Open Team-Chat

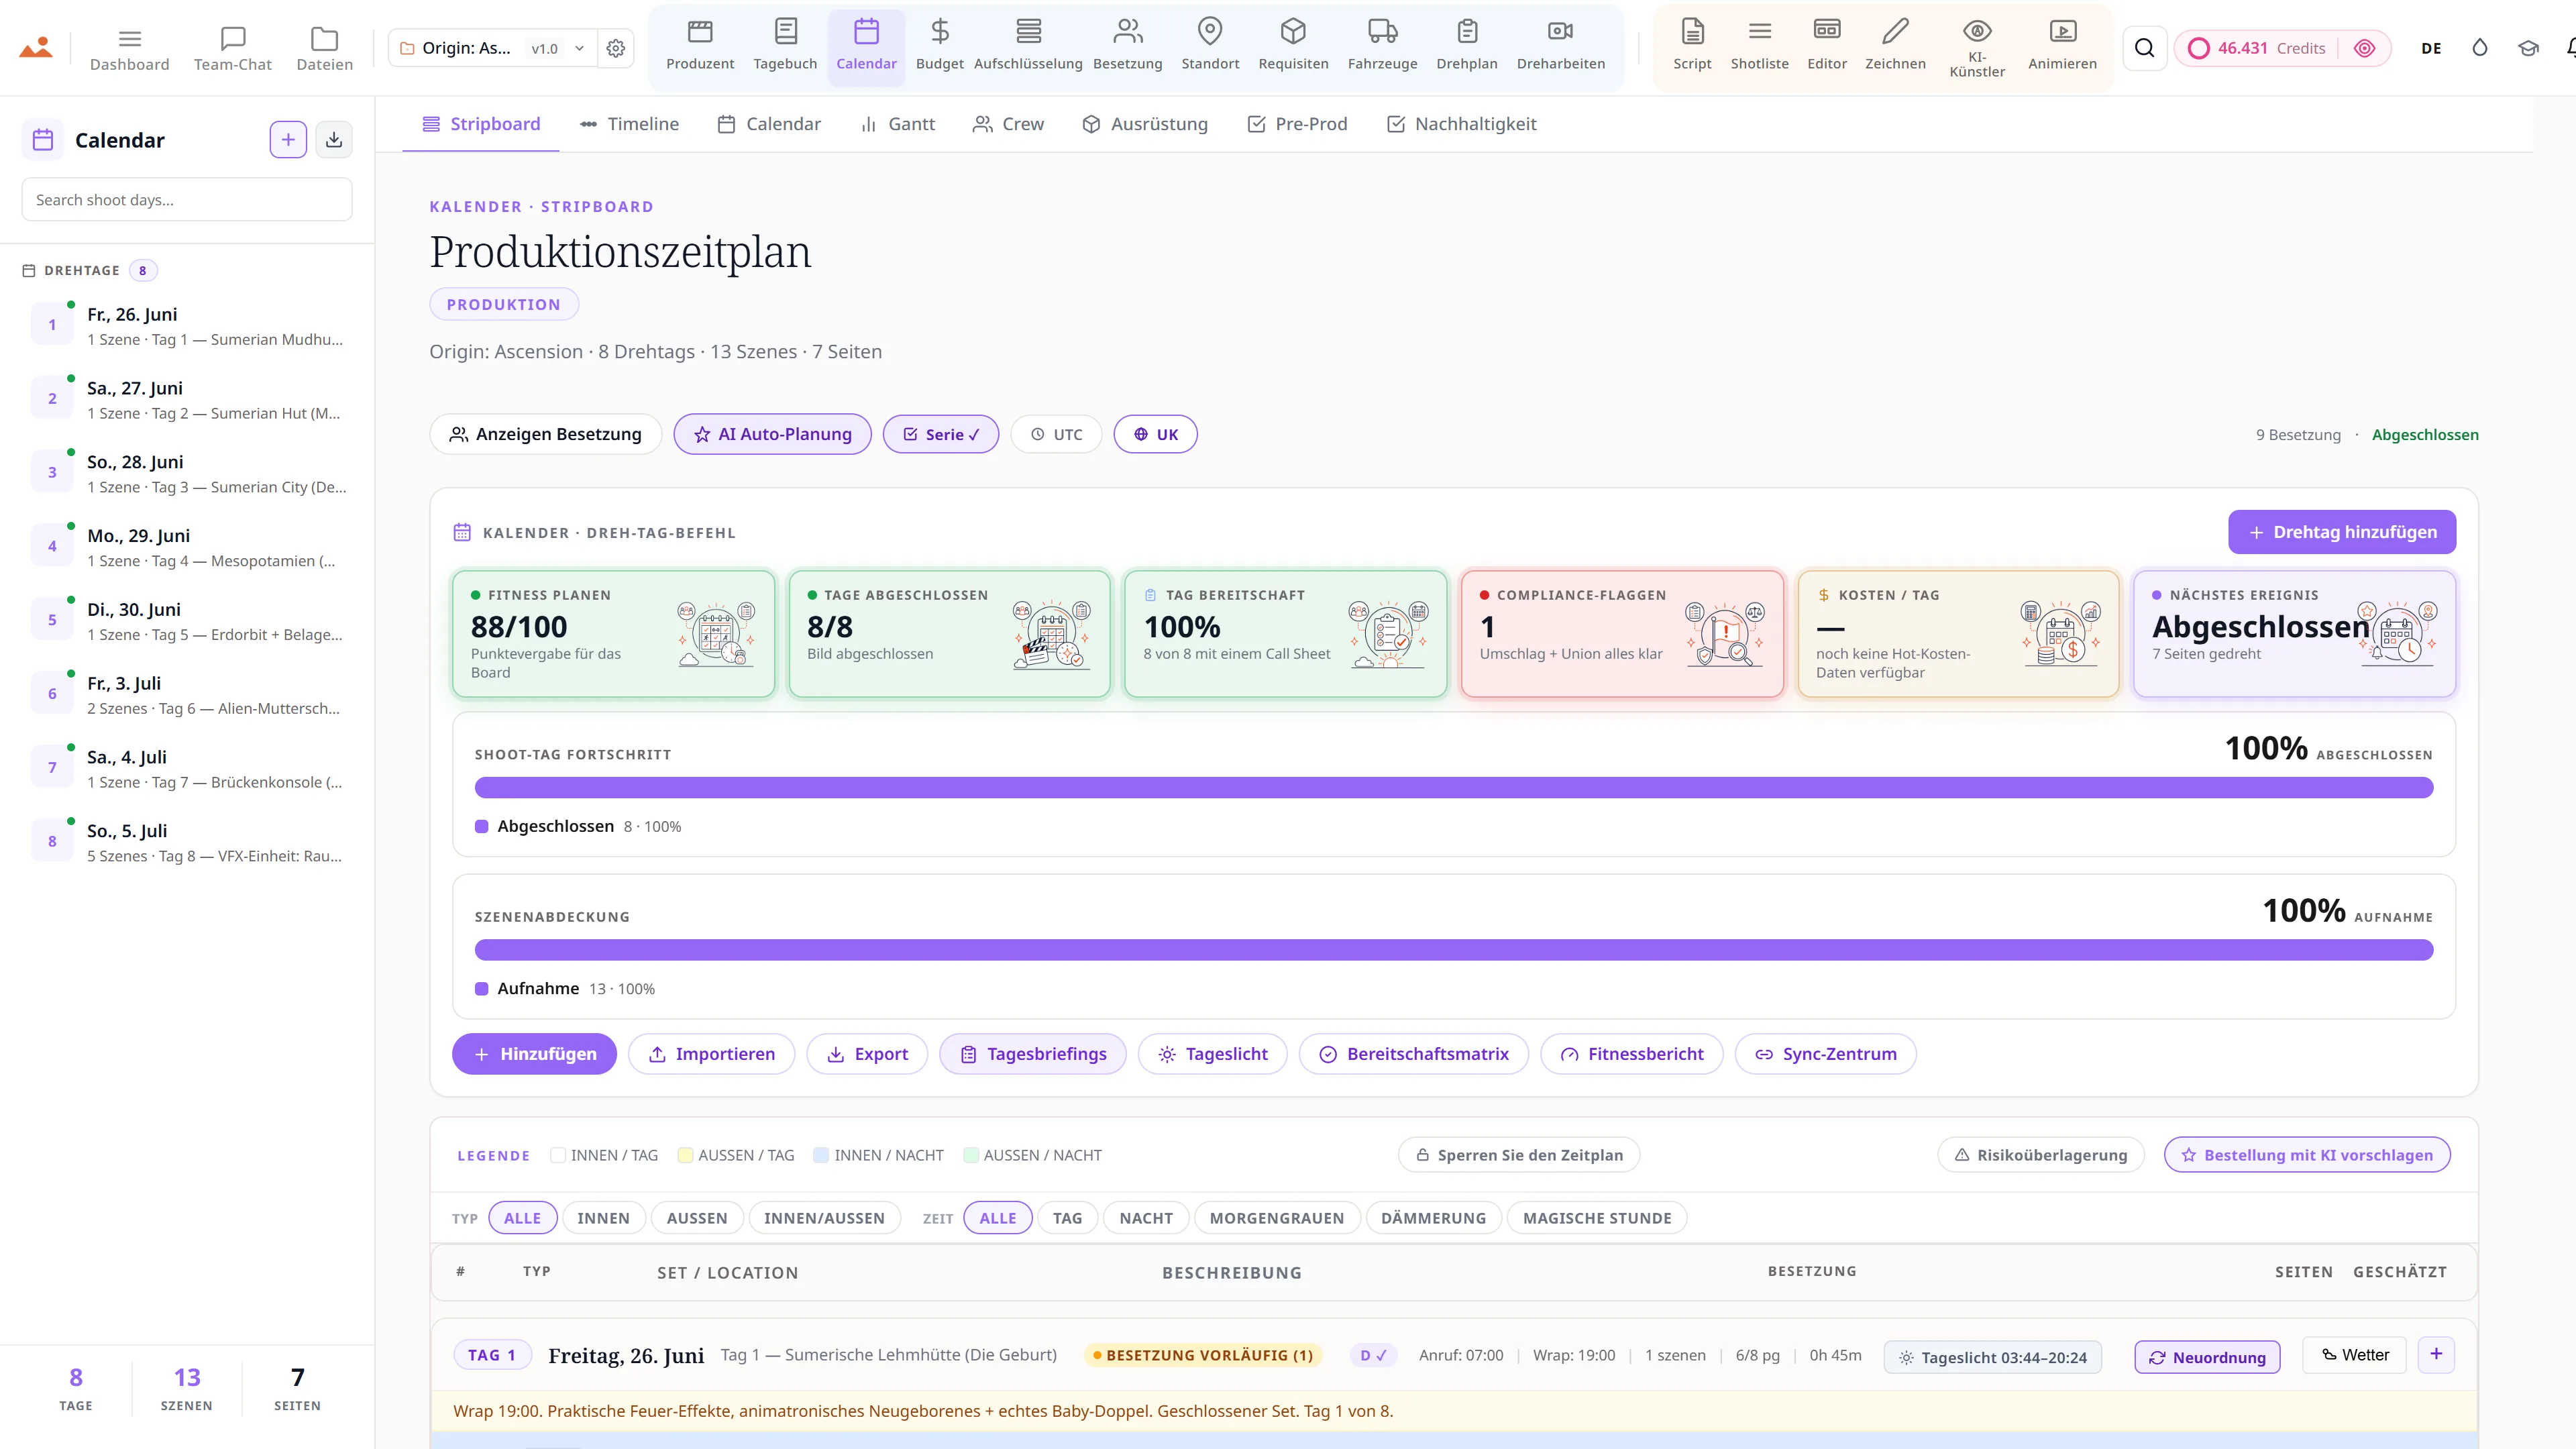[232, 48]
